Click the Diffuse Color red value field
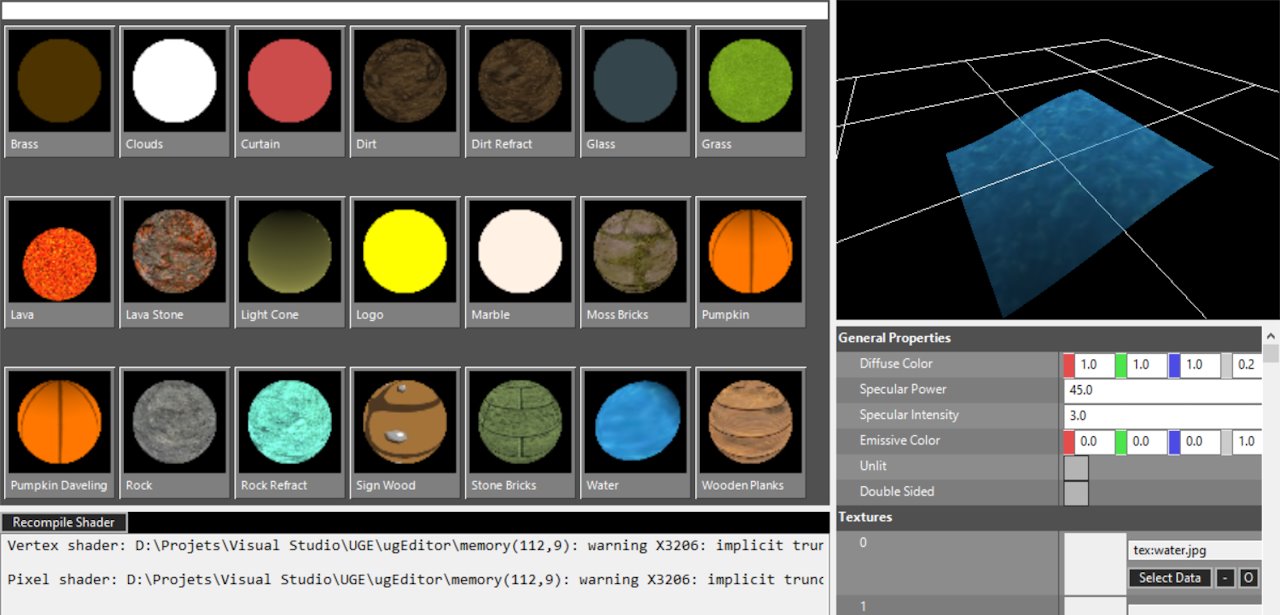The height and width of the screenshot is (615, 1280). coord(1095,365)
